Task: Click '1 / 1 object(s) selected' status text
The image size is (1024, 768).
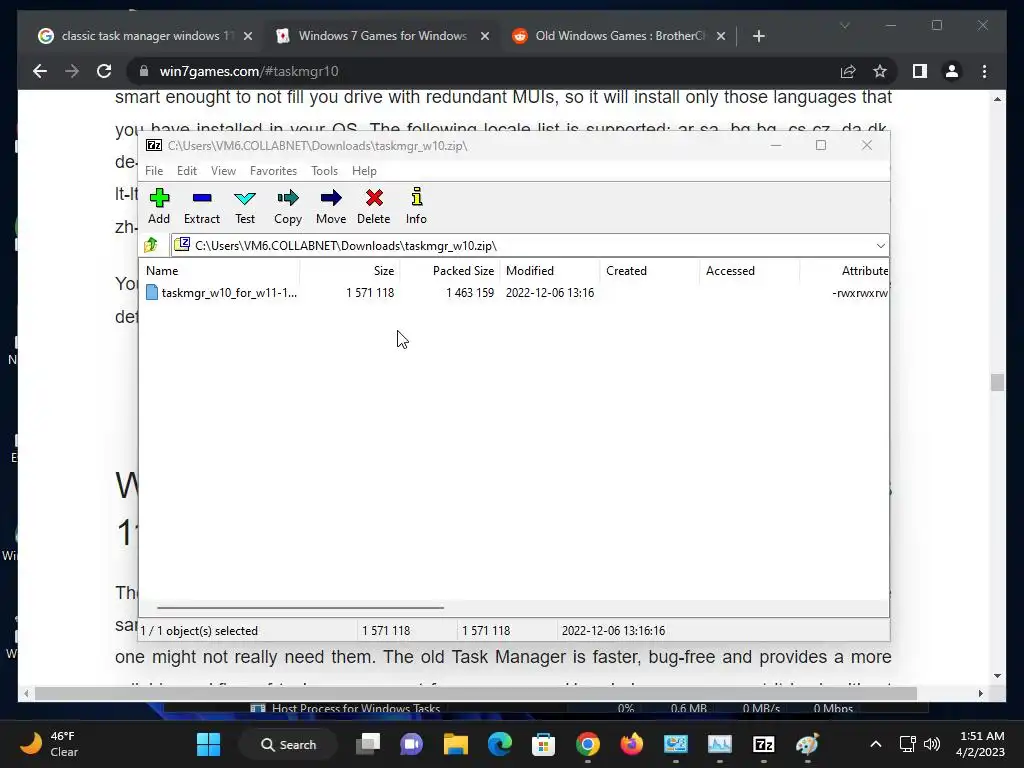Action: pos(199,631)
